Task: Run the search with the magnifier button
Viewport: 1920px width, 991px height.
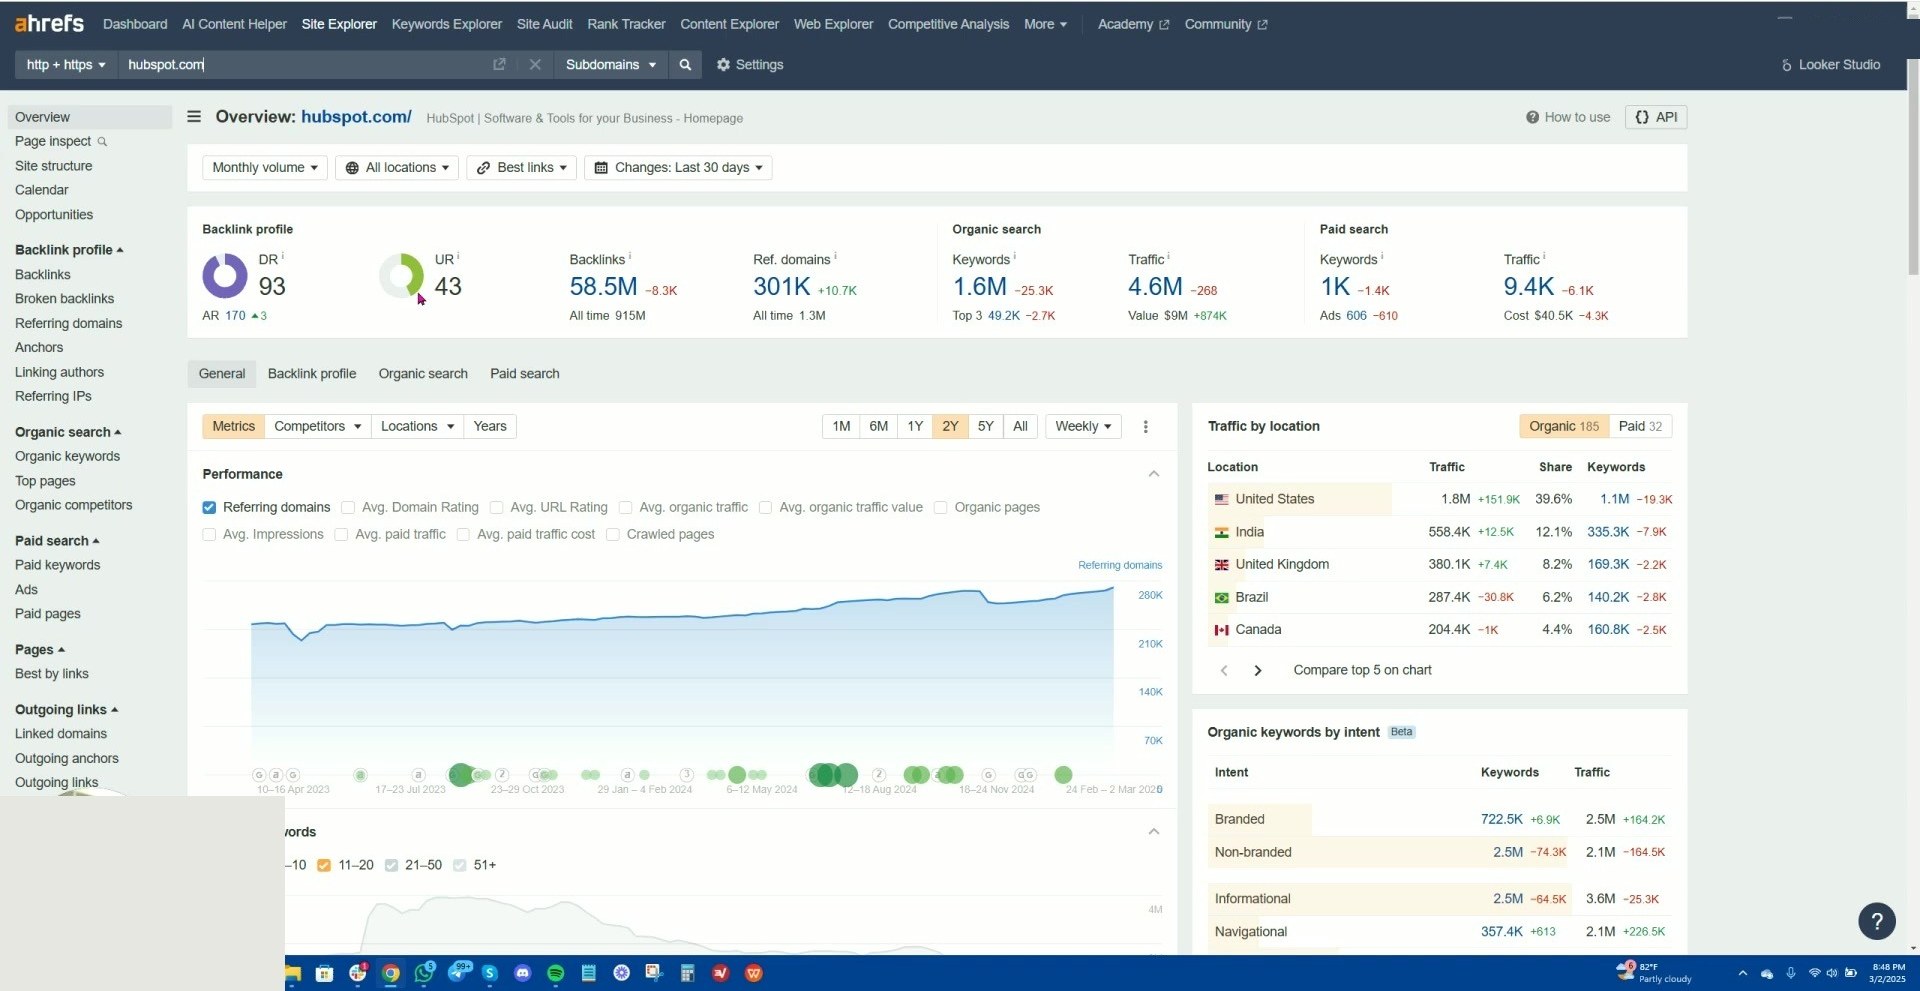Action: [x=685, y=64]
